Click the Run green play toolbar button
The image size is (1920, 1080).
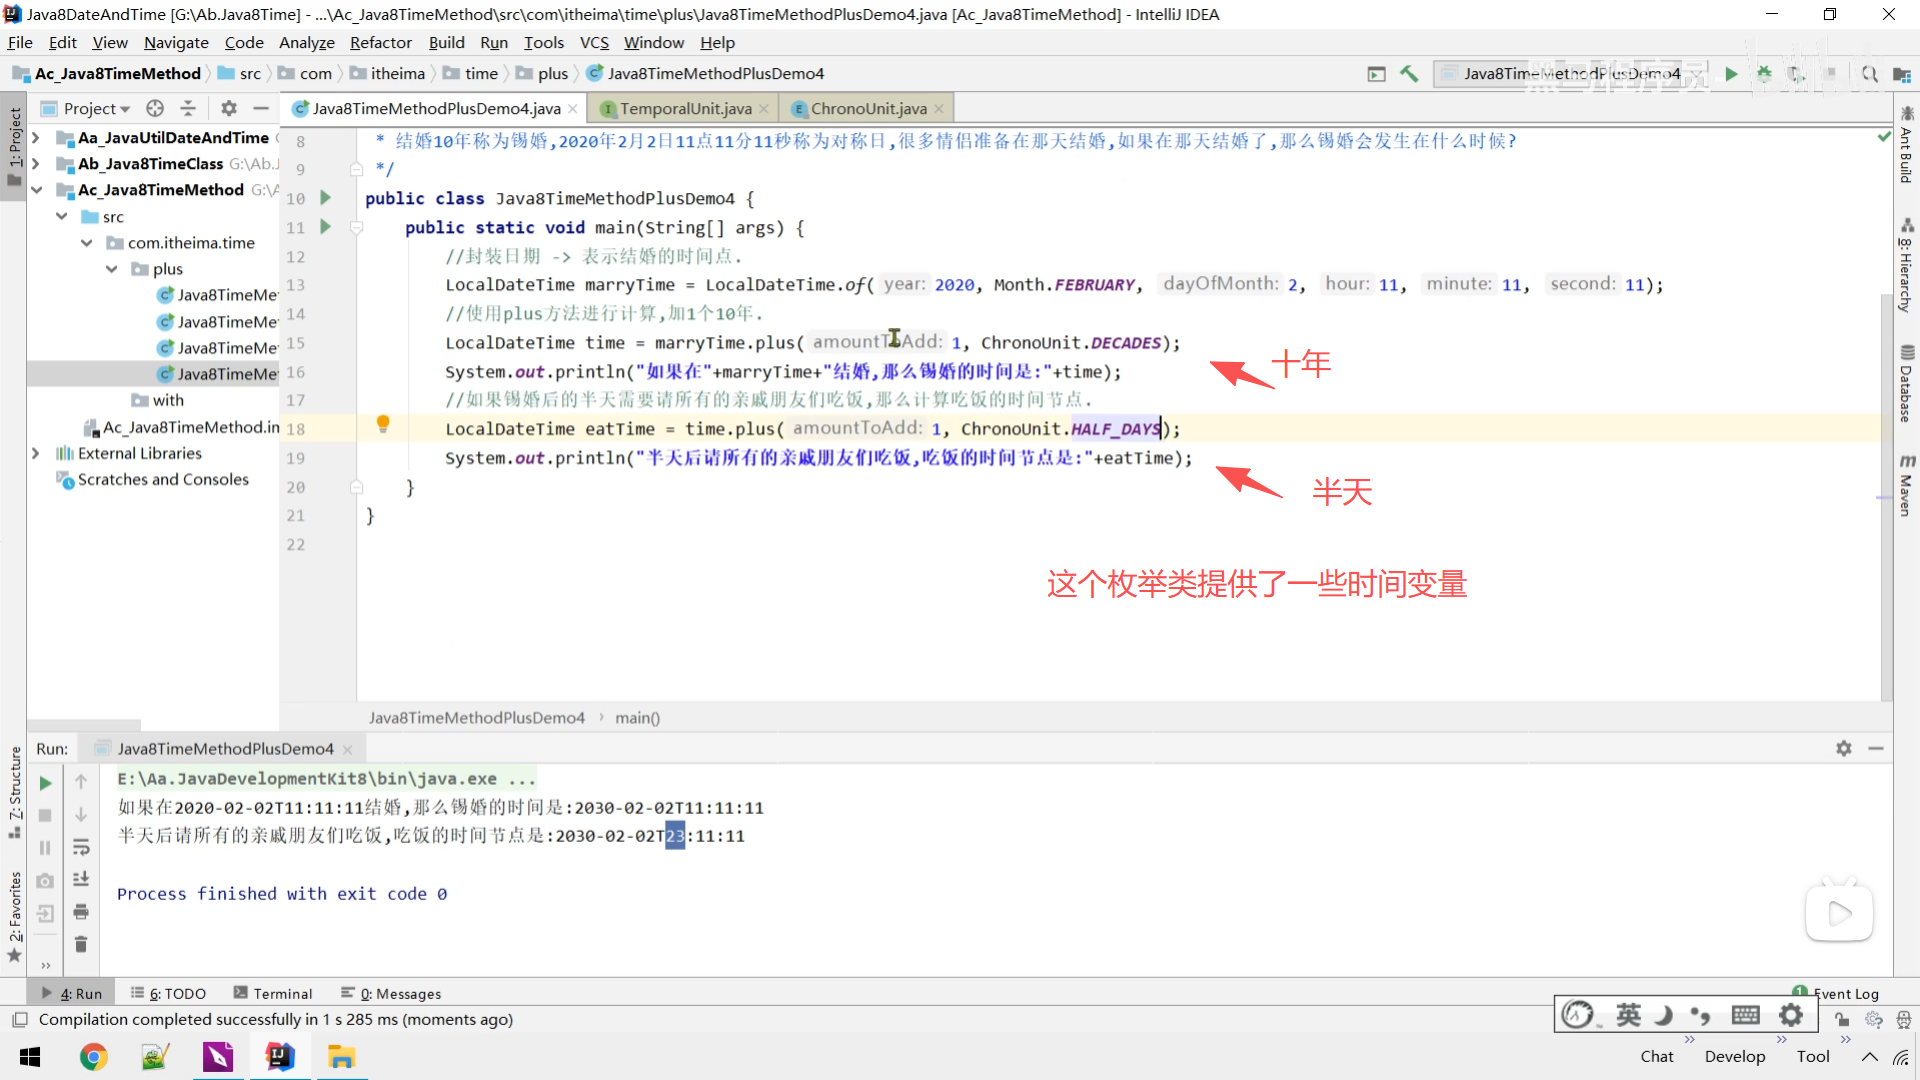(1731, 73)
